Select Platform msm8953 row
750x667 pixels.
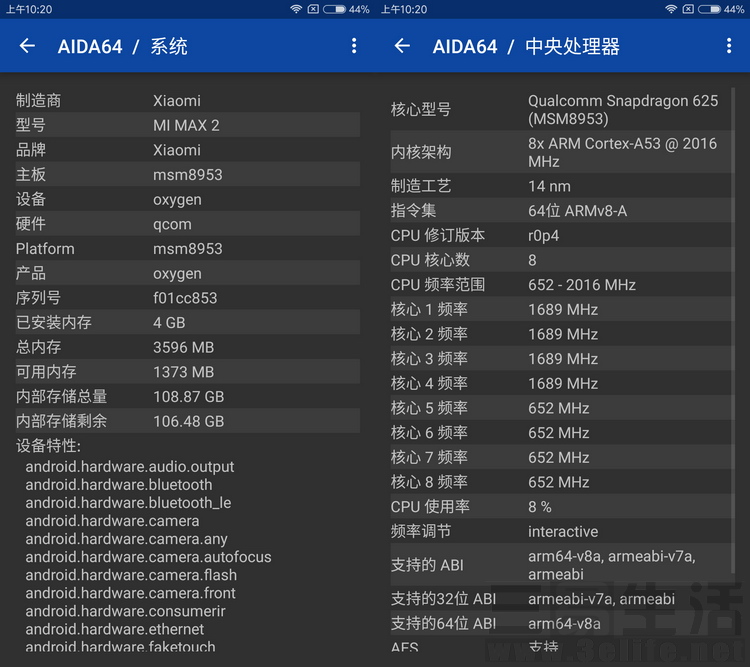(188, 248)
